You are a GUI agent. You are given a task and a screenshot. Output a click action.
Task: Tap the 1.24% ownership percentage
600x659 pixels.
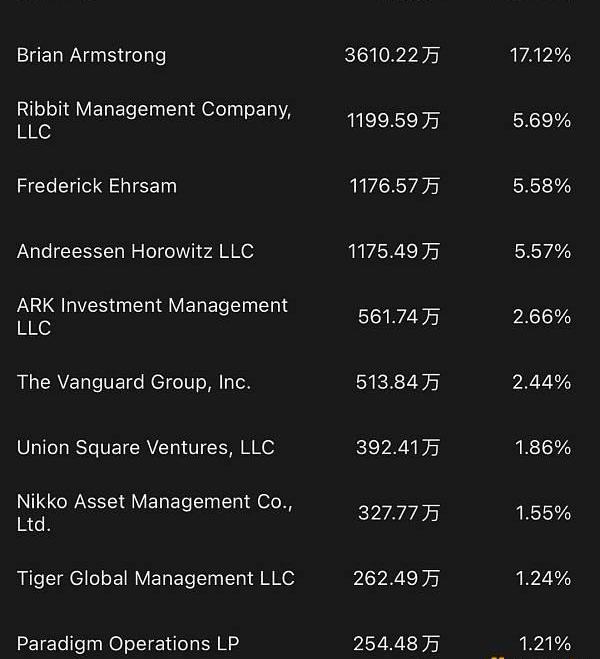(544, 578)
